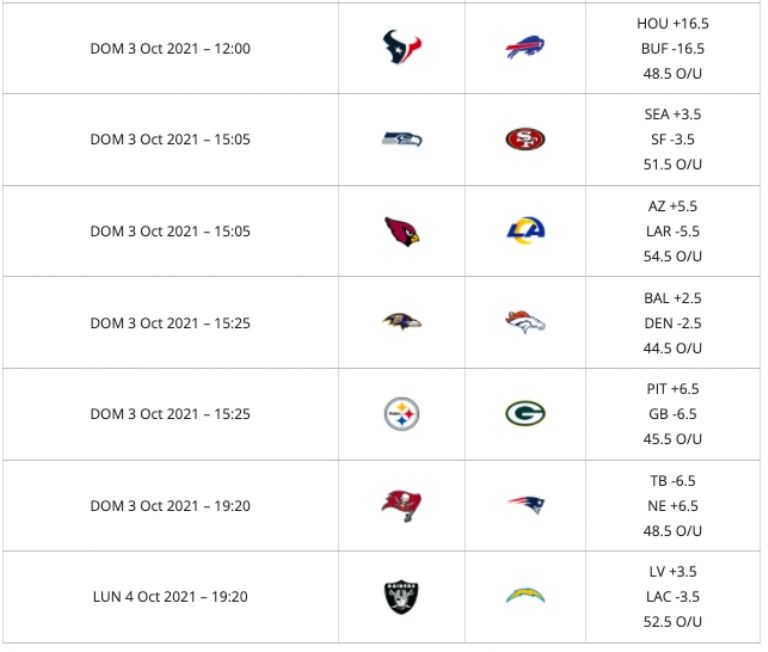
Task: Select the Pittsburgh Steelers logo
Action: (402, 414)
